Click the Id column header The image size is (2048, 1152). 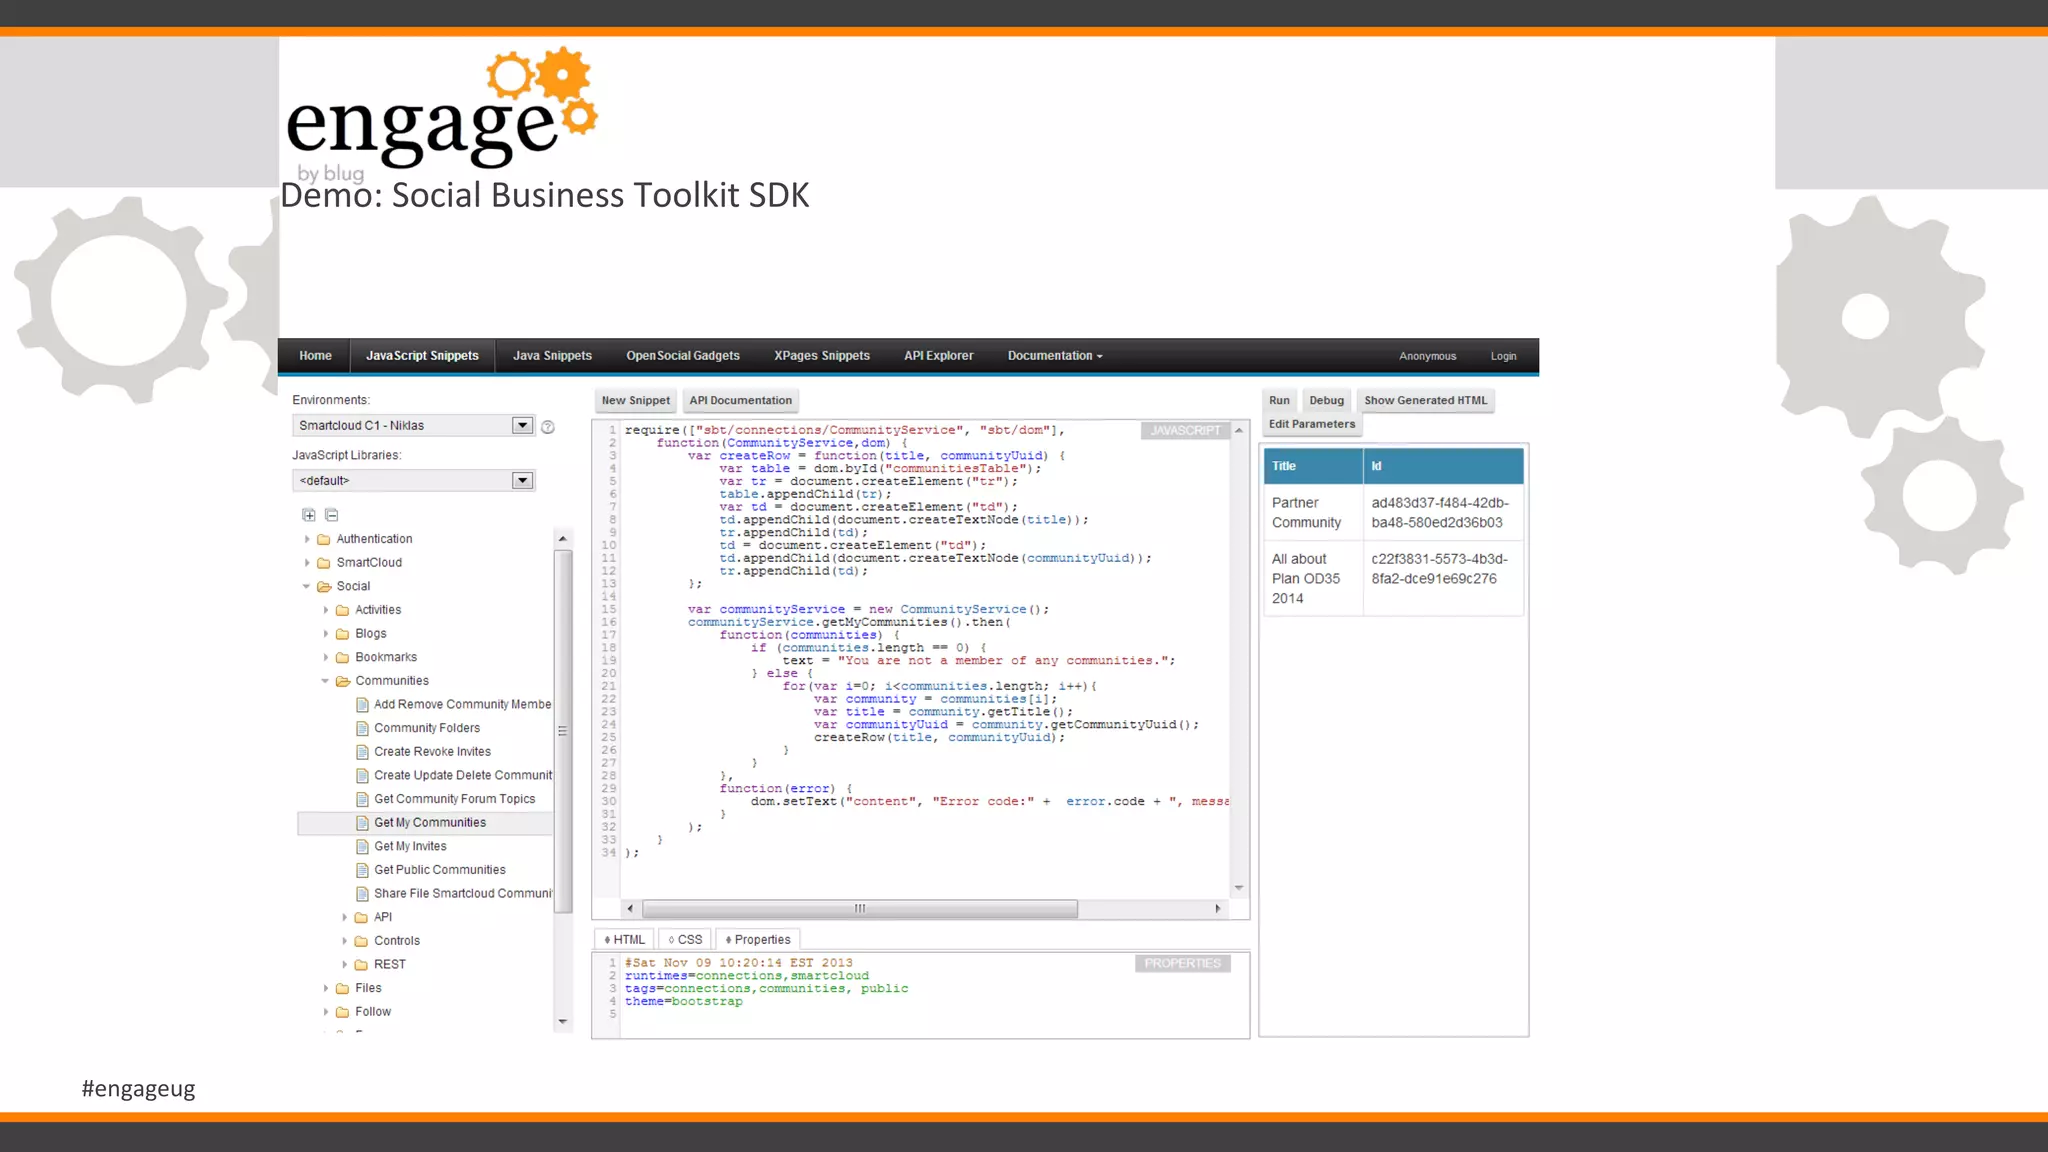tap(1444, 466)
